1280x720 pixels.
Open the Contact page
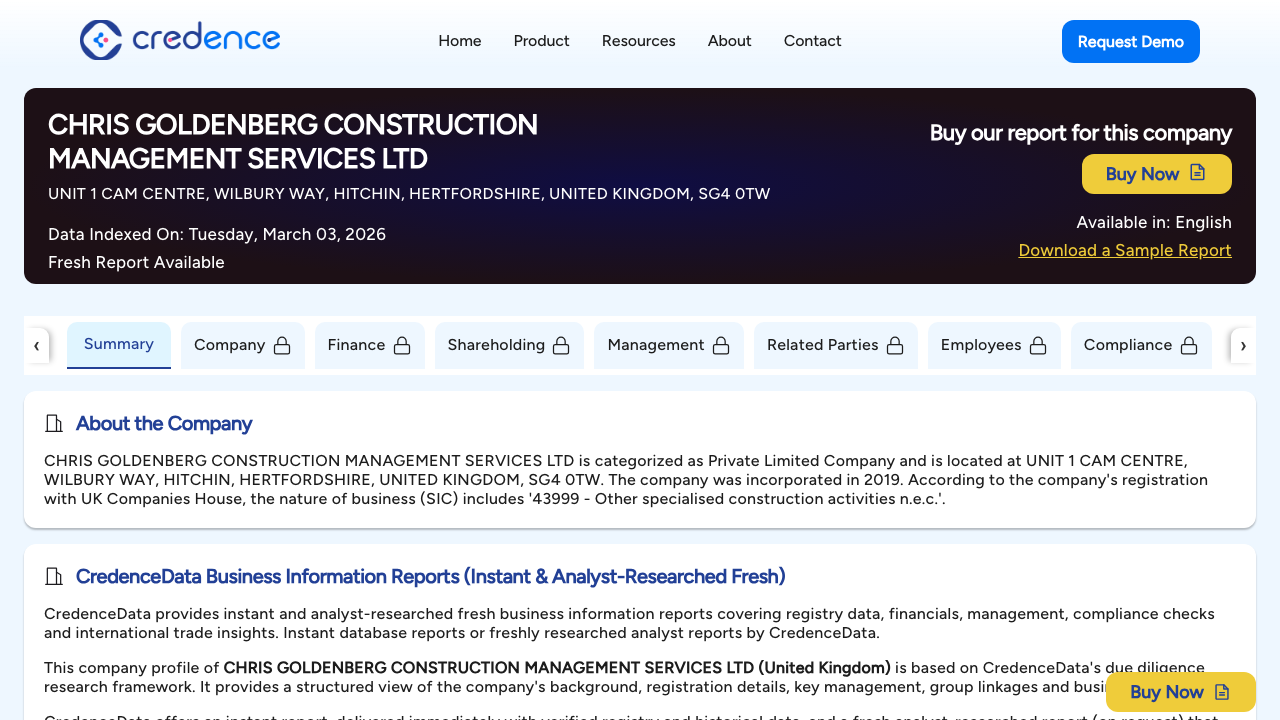coord(812,41)
